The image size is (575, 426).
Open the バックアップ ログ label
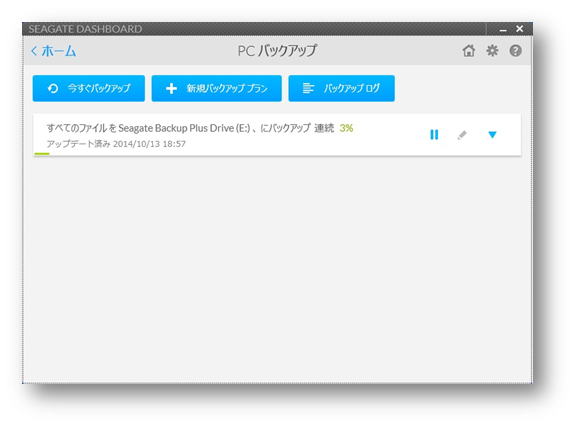(x=351, y=88)
